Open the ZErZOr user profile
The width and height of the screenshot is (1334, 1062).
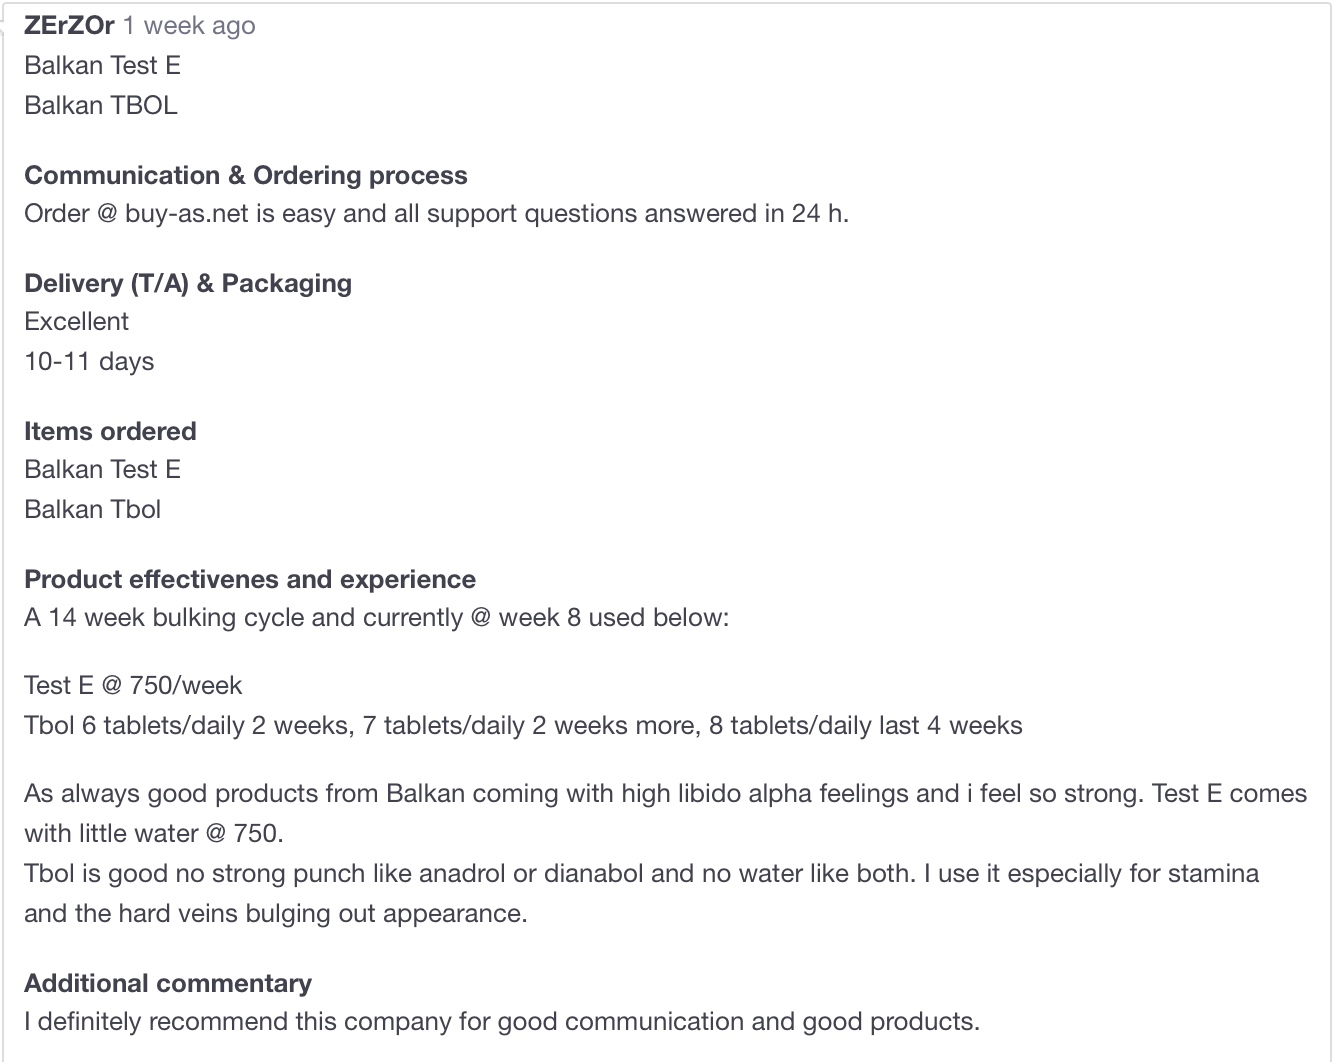pyautogui.click(x=69, y=26)
